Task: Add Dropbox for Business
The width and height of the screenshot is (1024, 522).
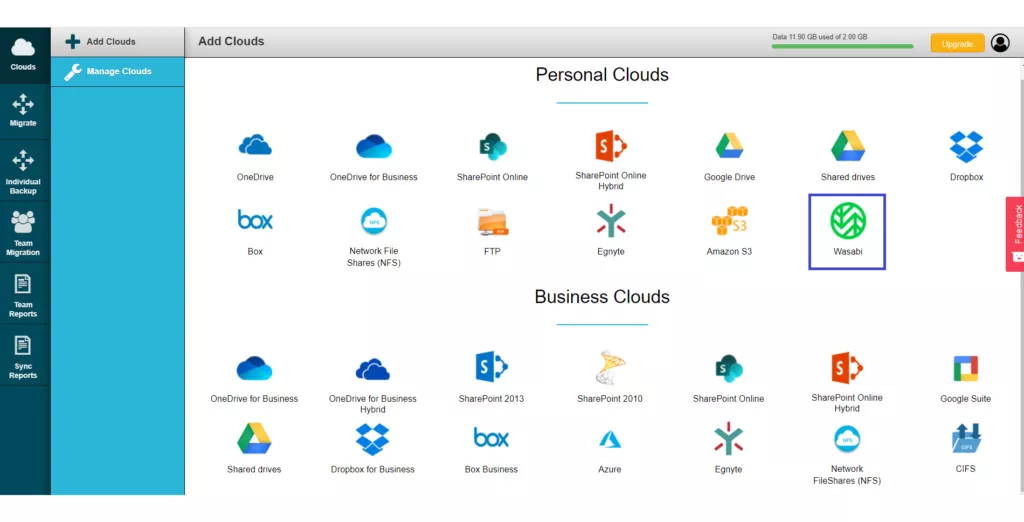Action: [373, 449]
